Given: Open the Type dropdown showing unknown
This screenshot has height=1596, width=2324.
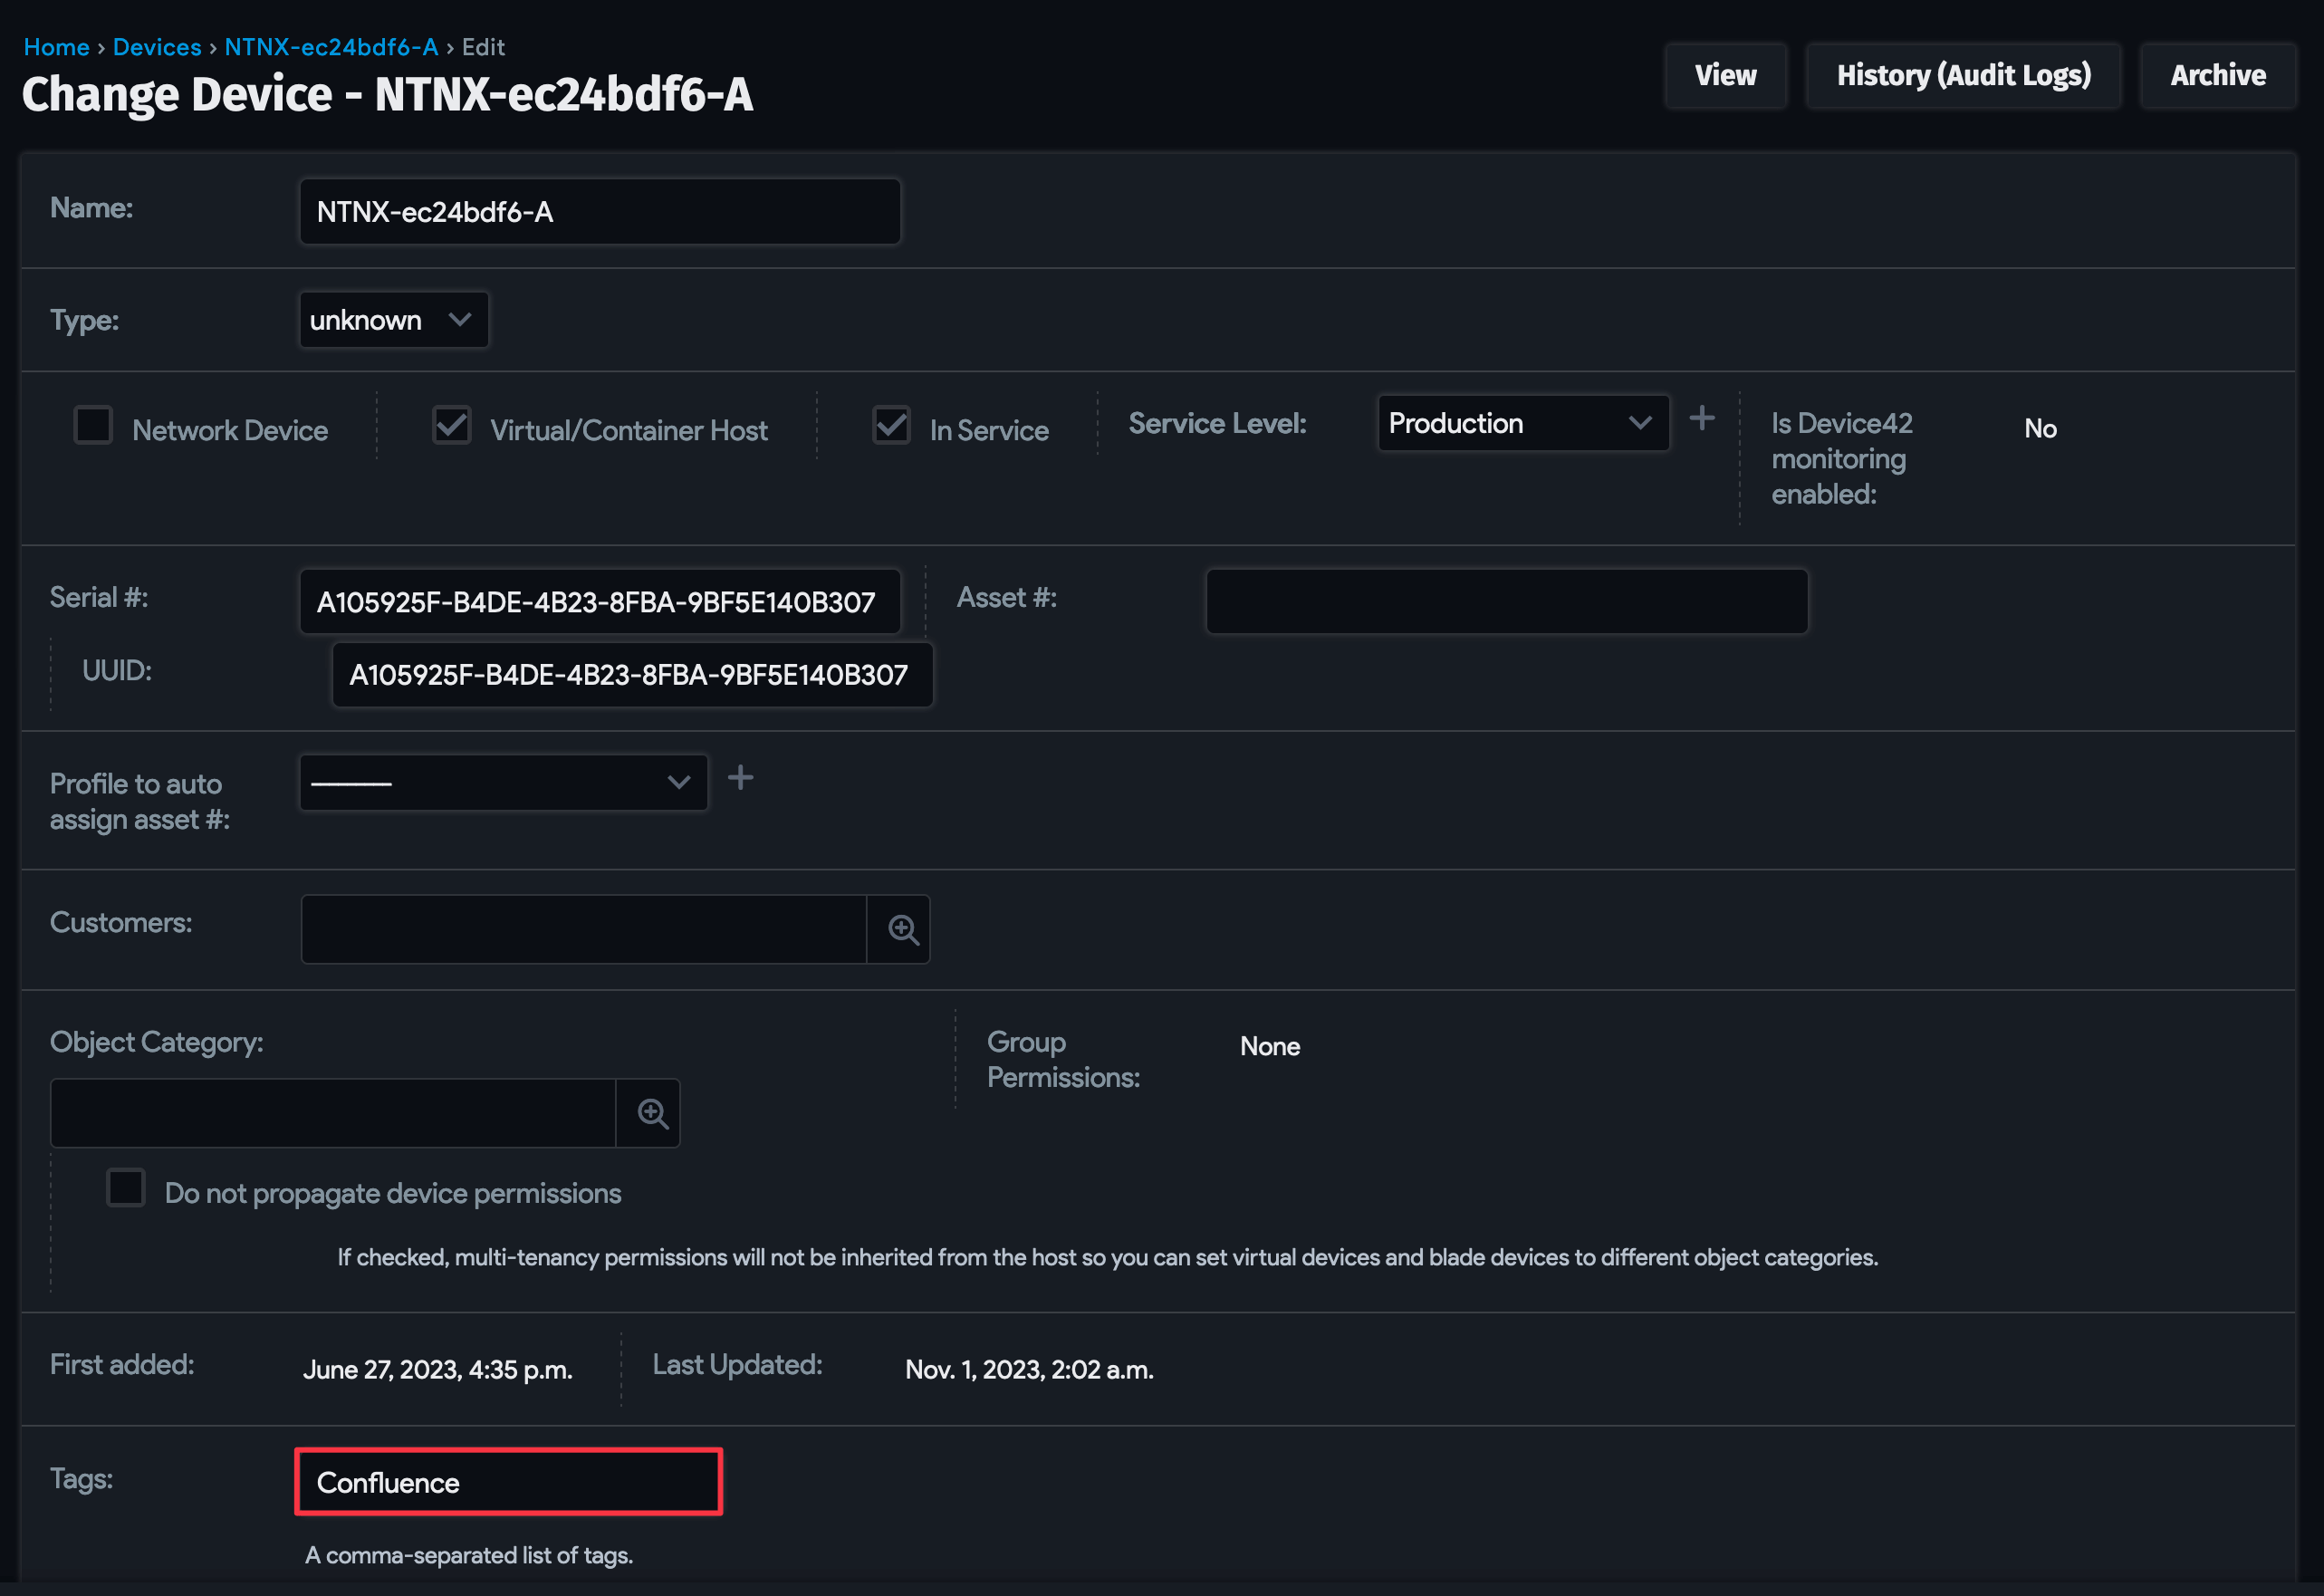Looking at the screenshot, I should click(393, 320).
